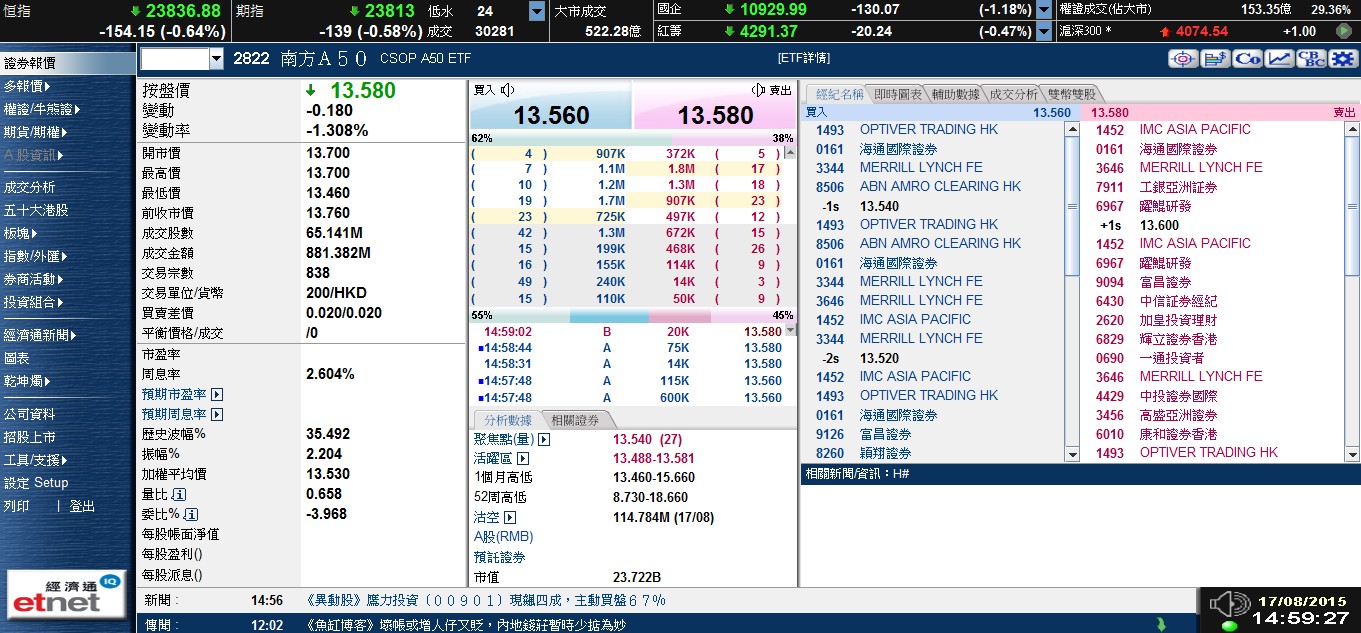The image size is (1361, 633).
Task: Open the dropdown arrow beside 低水 24
Action: coord(537,11)
